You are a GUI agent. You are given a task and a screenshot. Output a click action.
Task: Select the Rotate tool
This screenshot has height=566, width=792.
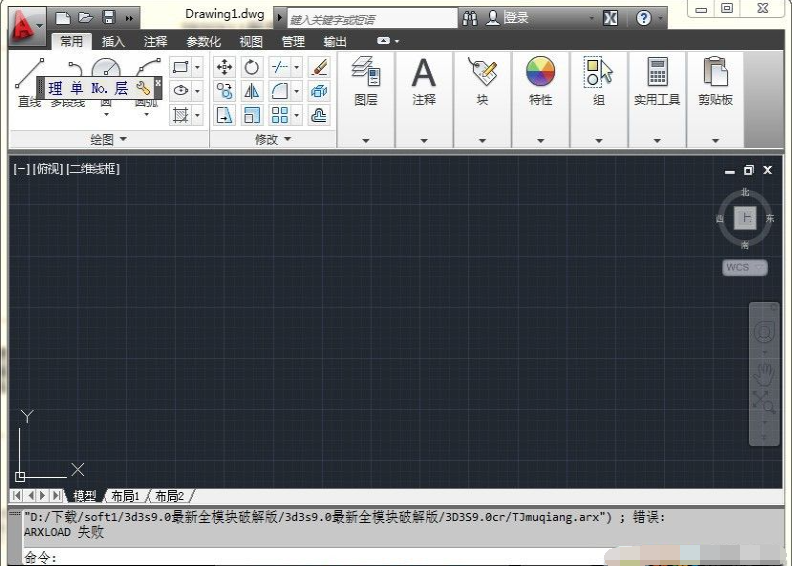(252, 67)
